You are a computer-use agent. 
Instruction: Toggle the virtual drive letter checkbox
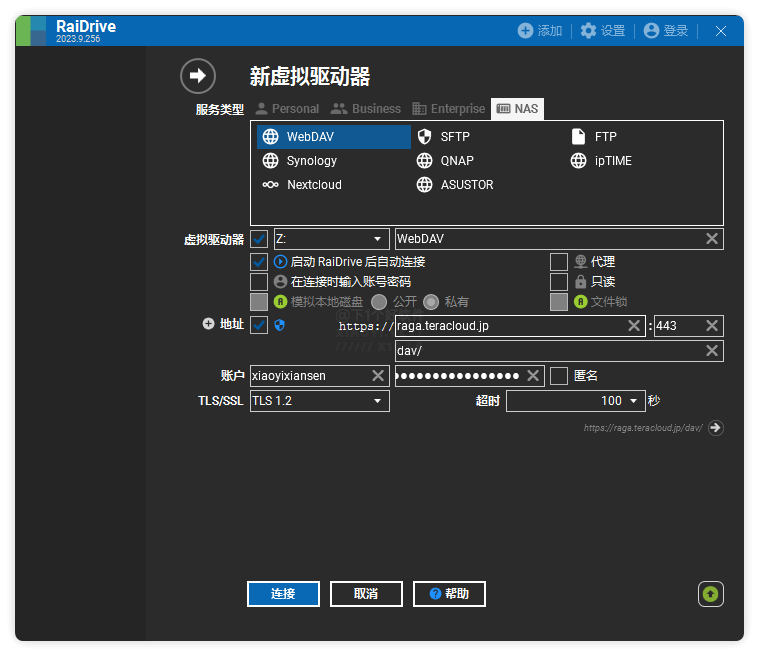coord(259,239)
